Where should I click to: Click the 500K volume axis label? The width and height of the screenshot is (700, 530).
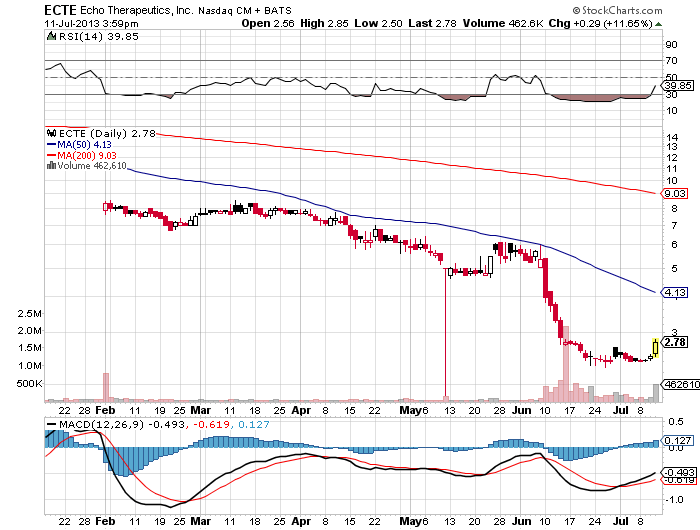(x=29, y=384)
